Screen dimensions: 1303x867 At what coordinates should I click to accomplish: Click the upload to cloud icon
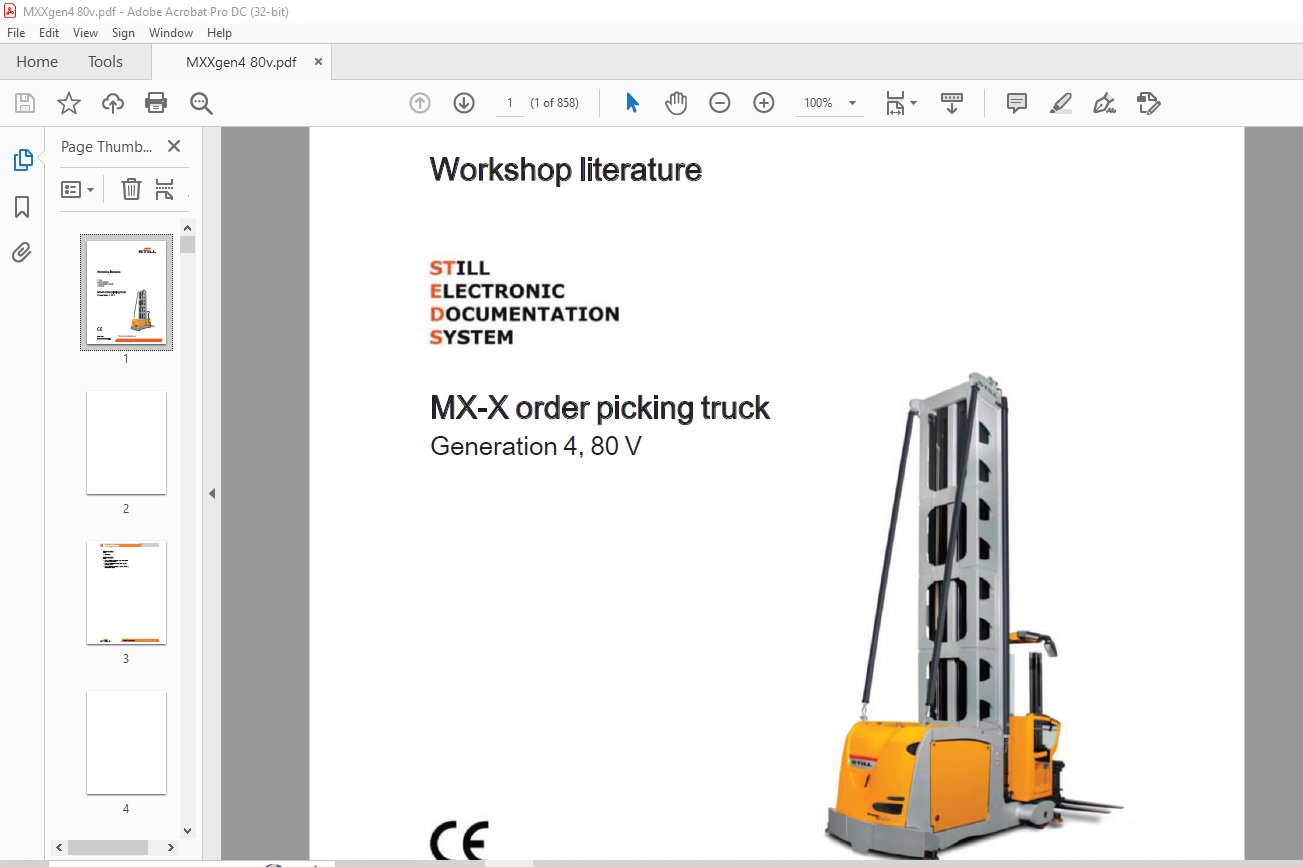click(x=113, y=103)
